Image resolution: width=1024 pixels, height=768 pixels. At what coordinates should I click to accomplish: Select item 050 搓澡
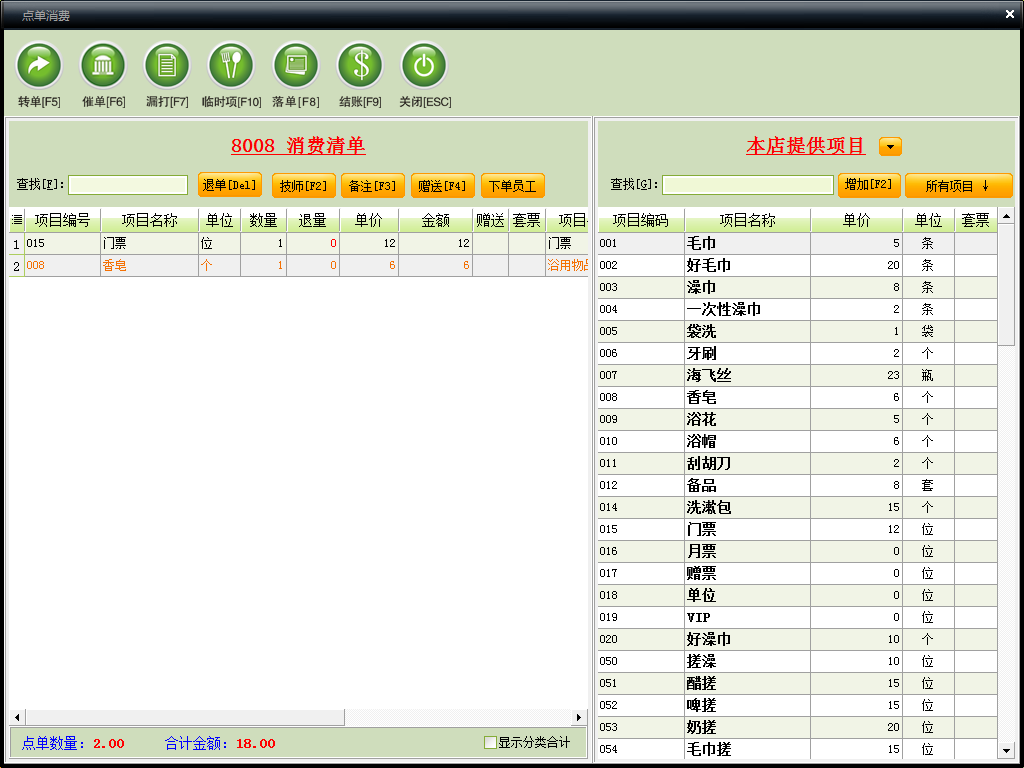point(797,661)
